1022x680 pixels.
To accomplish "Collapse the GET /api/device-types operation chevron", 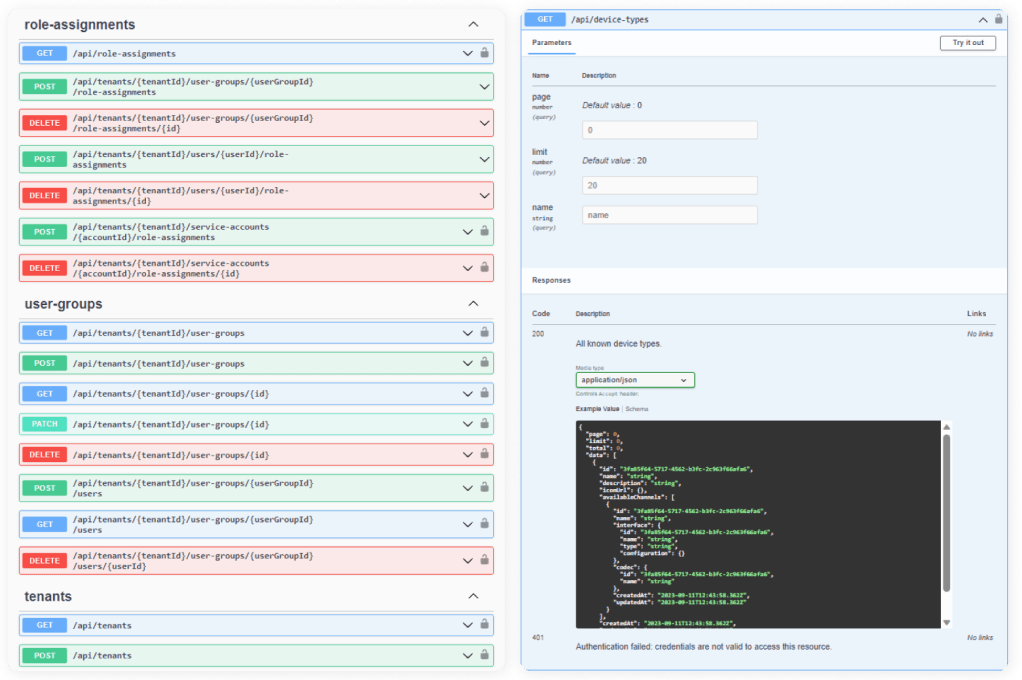I will (x=983, y=20).
